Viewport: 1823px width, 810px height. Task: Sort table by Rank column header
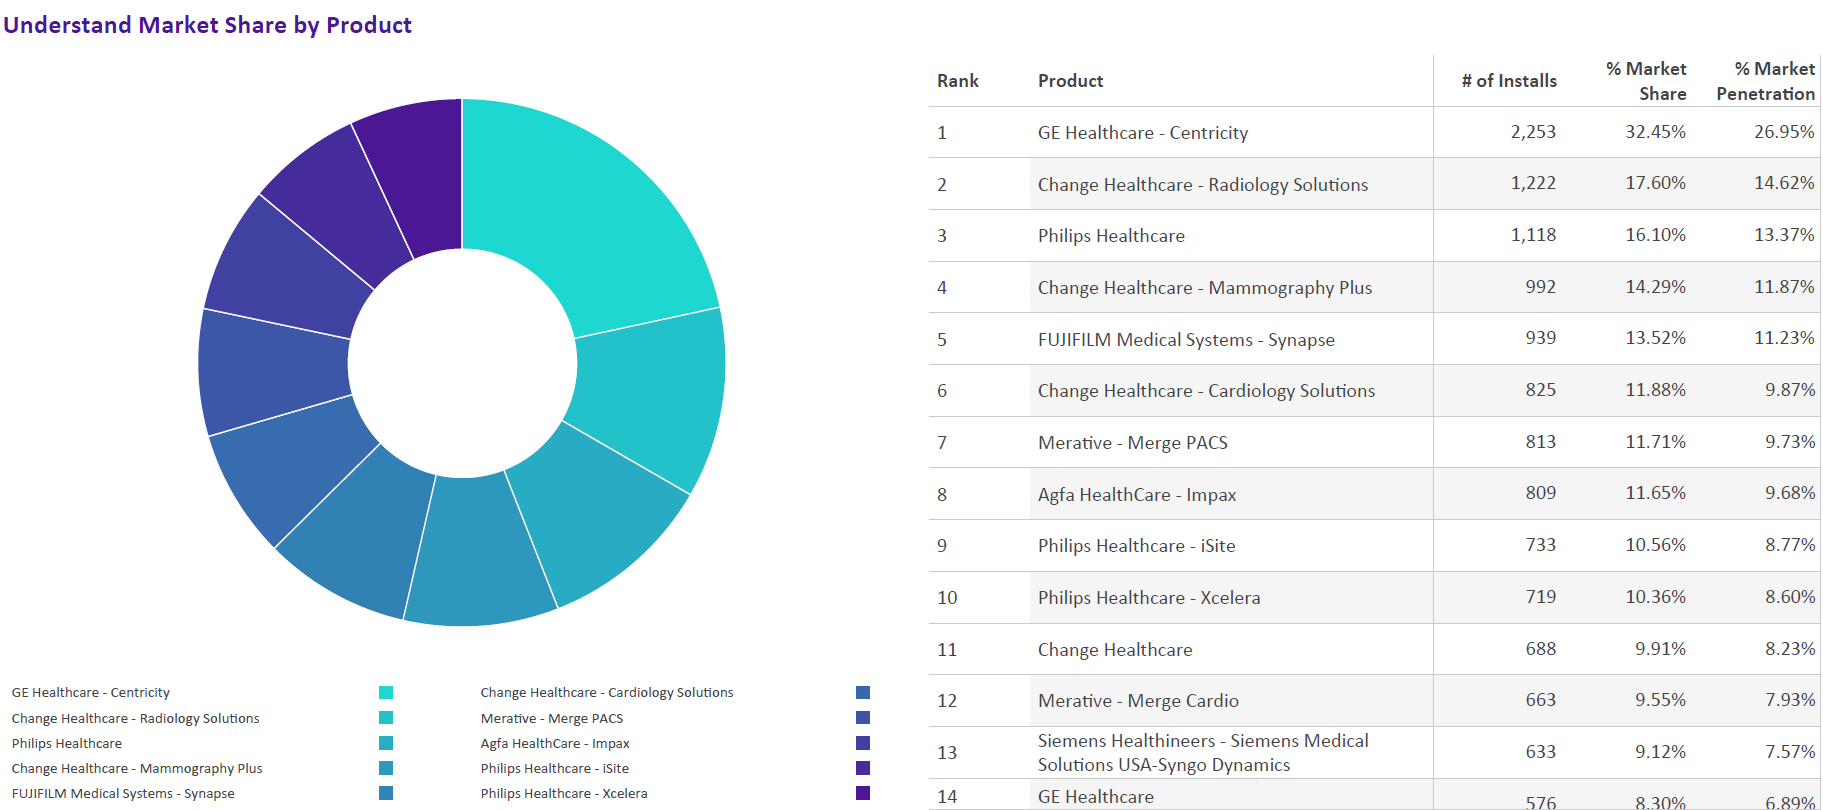[x=958, y=81]
